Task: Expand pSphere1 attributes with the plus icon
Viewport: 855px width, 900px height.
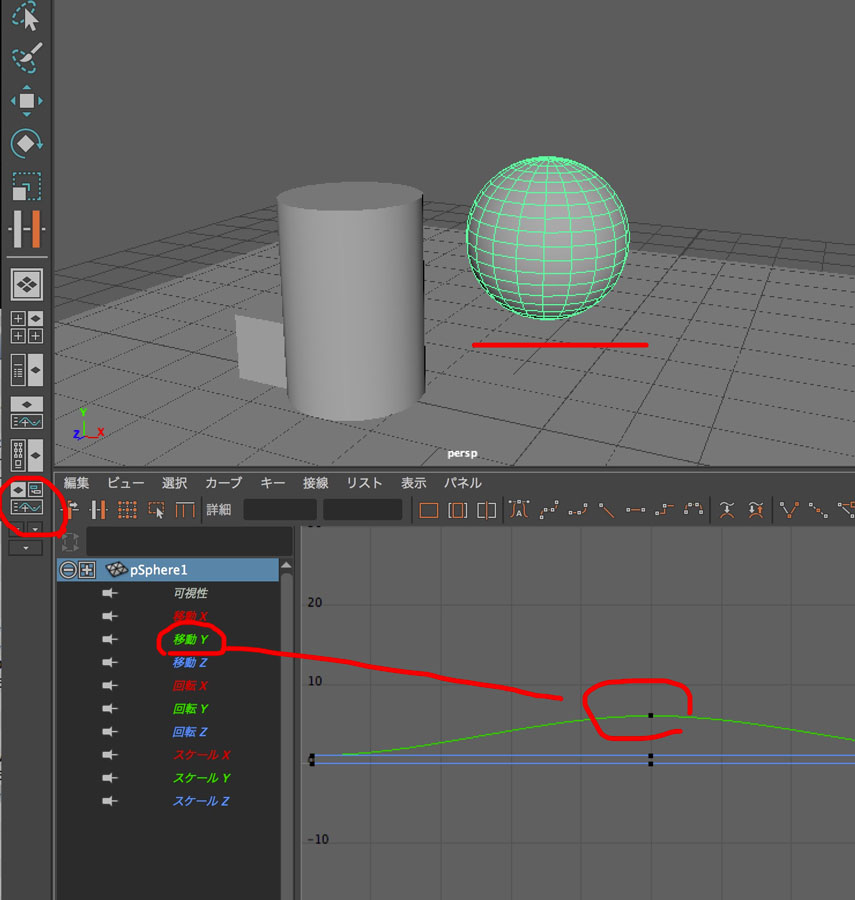Action: tap(87, 570)
